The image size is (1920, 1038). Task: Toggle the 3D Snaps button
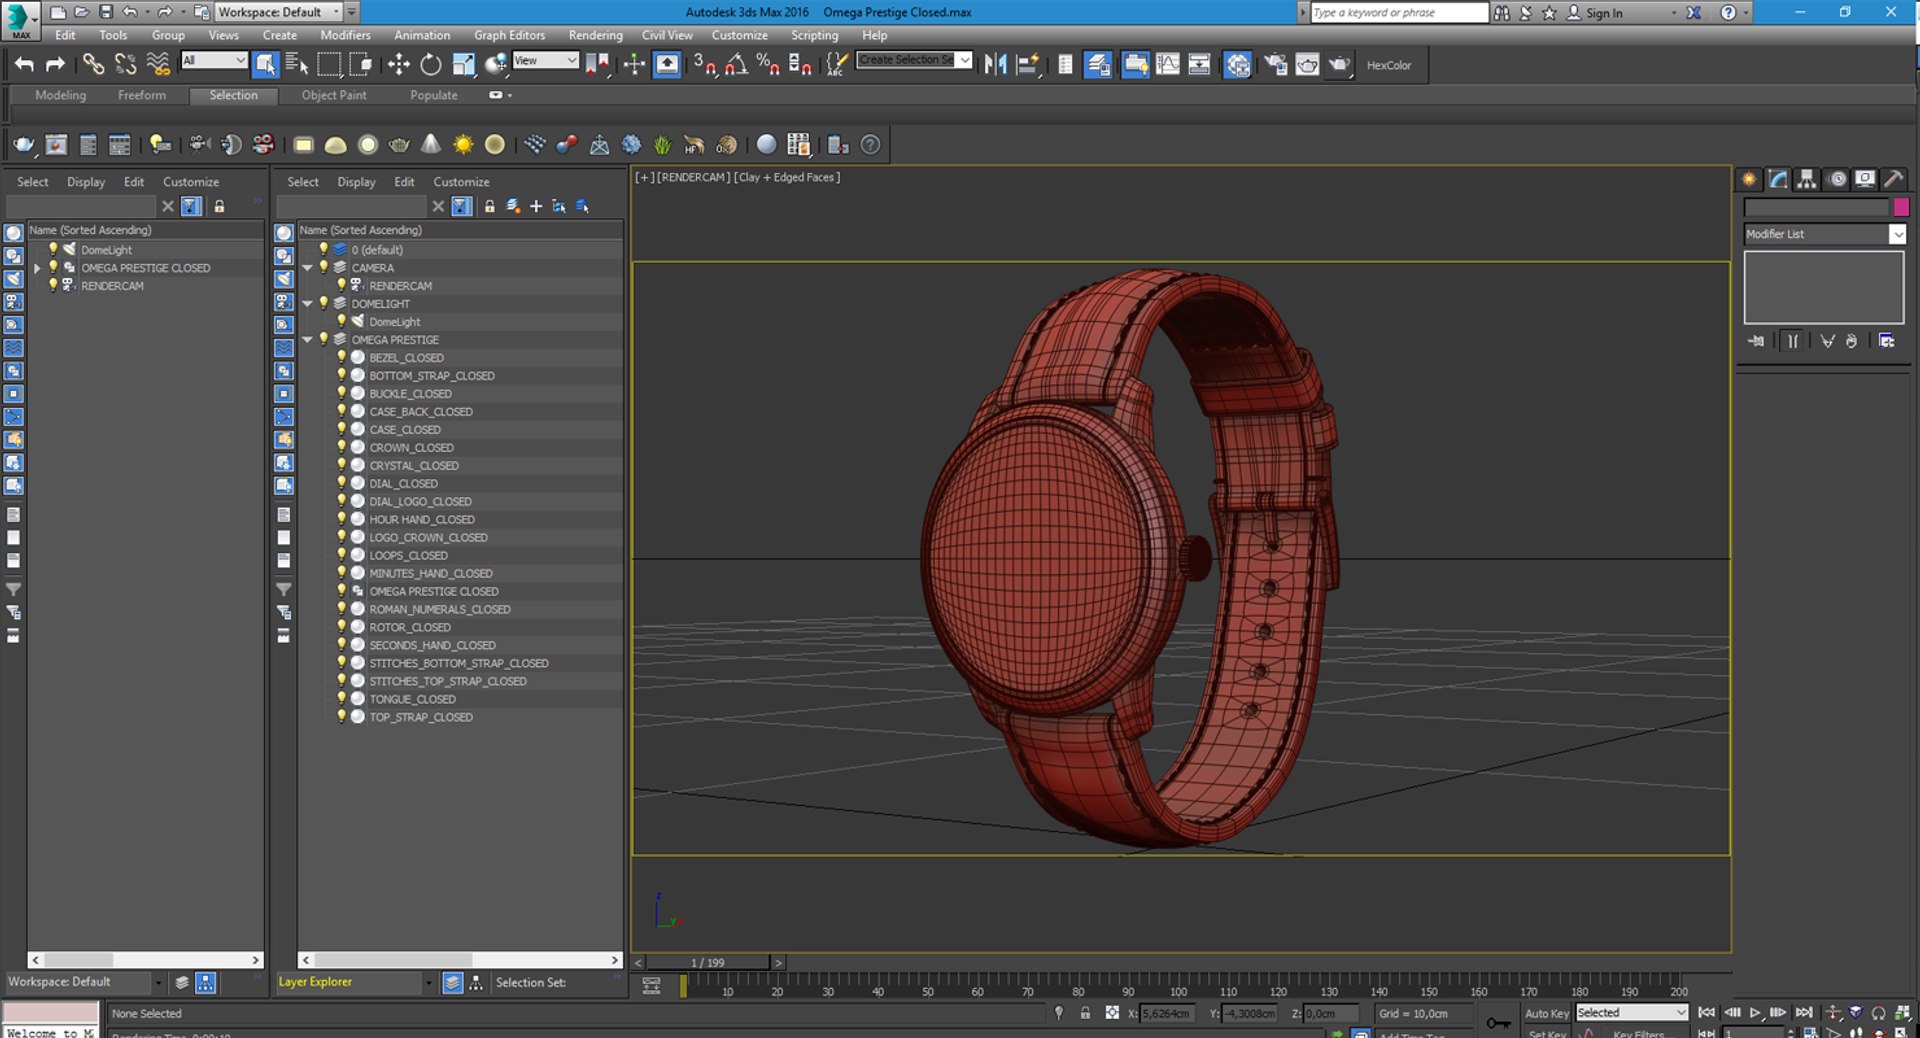[704, 65]
